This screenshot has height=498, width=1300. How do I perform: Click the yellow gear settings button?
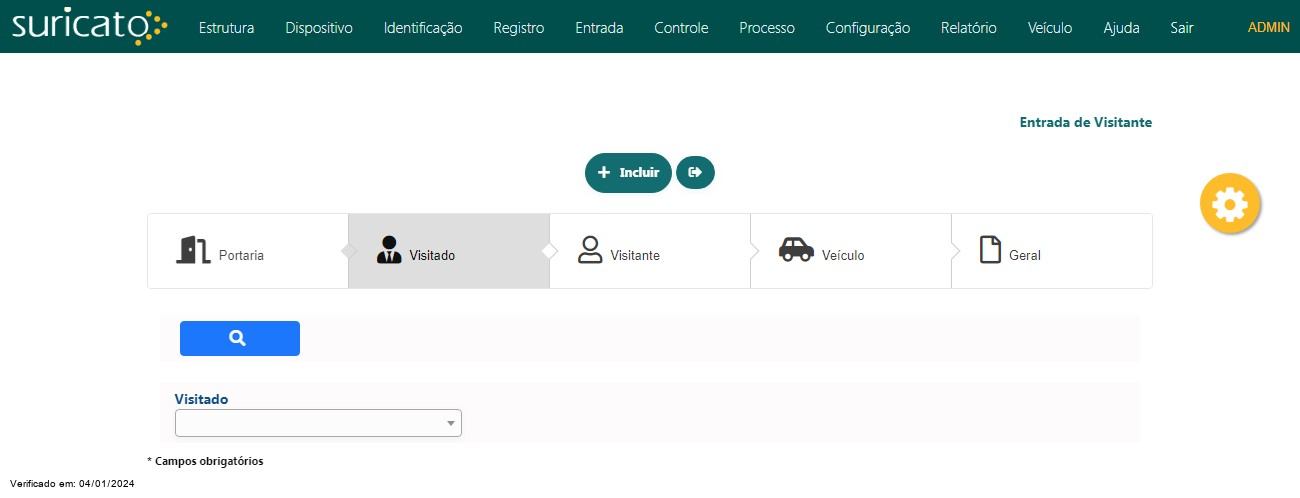click(x=1230, y=204)
